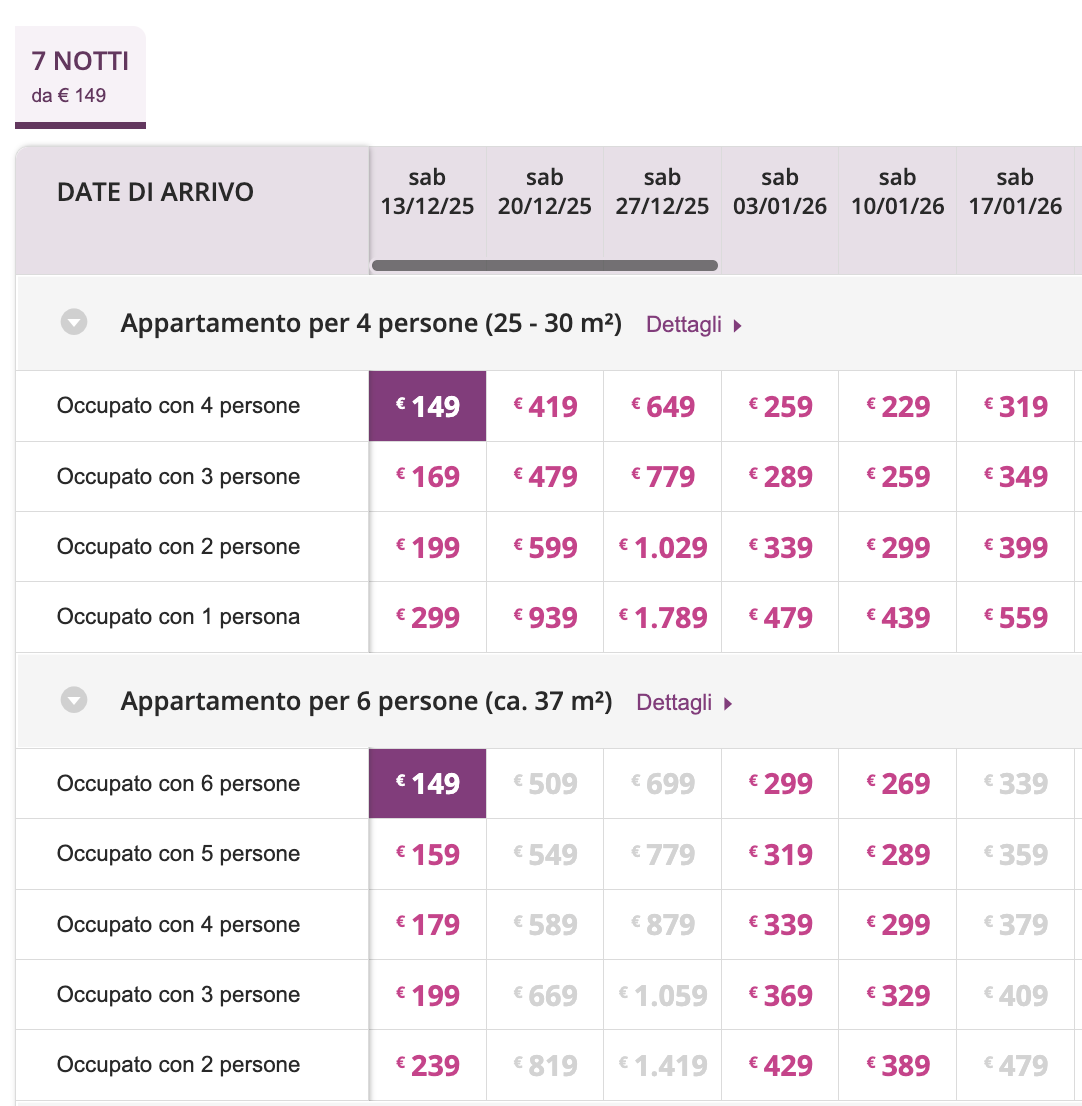Click the horizontal date scrollbar
The width and height of the screenshot is (1082, 1106).
544,266
